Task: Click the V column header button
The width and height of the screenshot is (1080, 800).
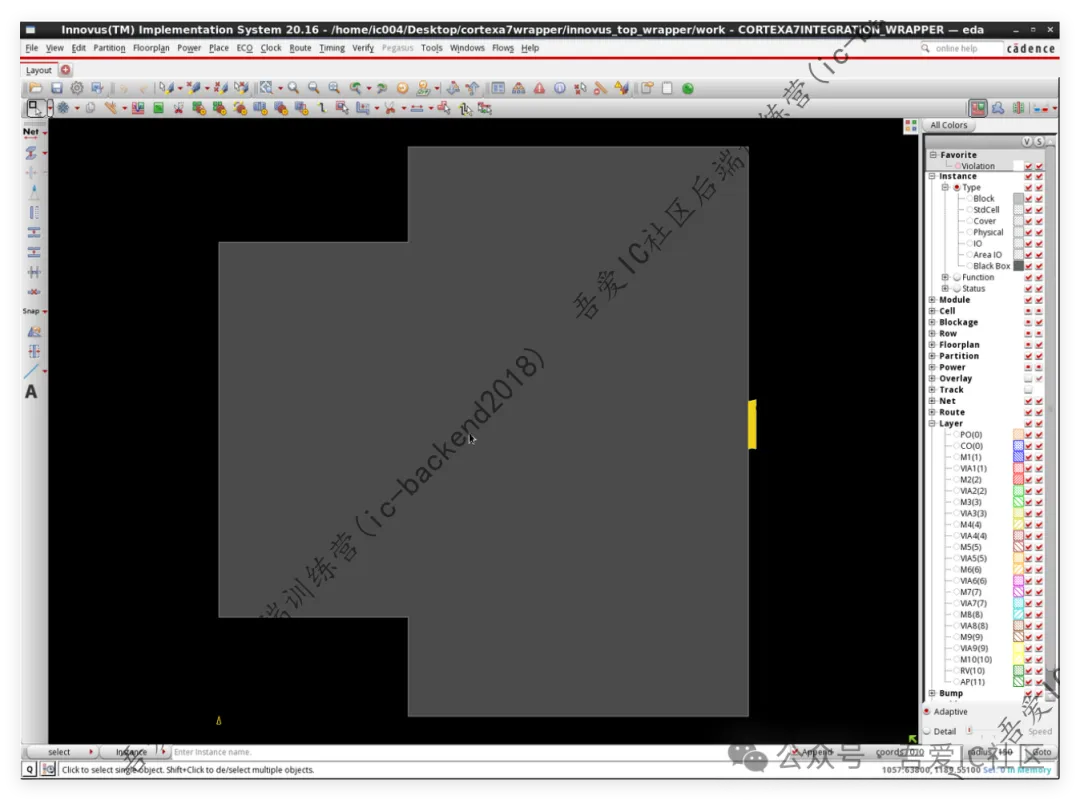Action: click(1027, 141)
